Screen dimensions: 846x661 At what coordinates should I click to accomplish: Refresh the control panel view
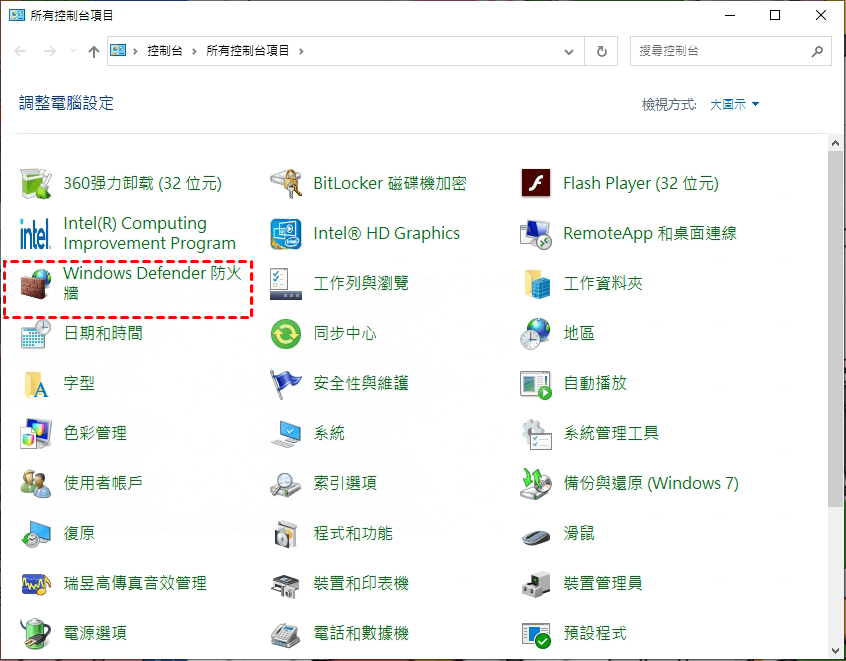coord(602,51)
